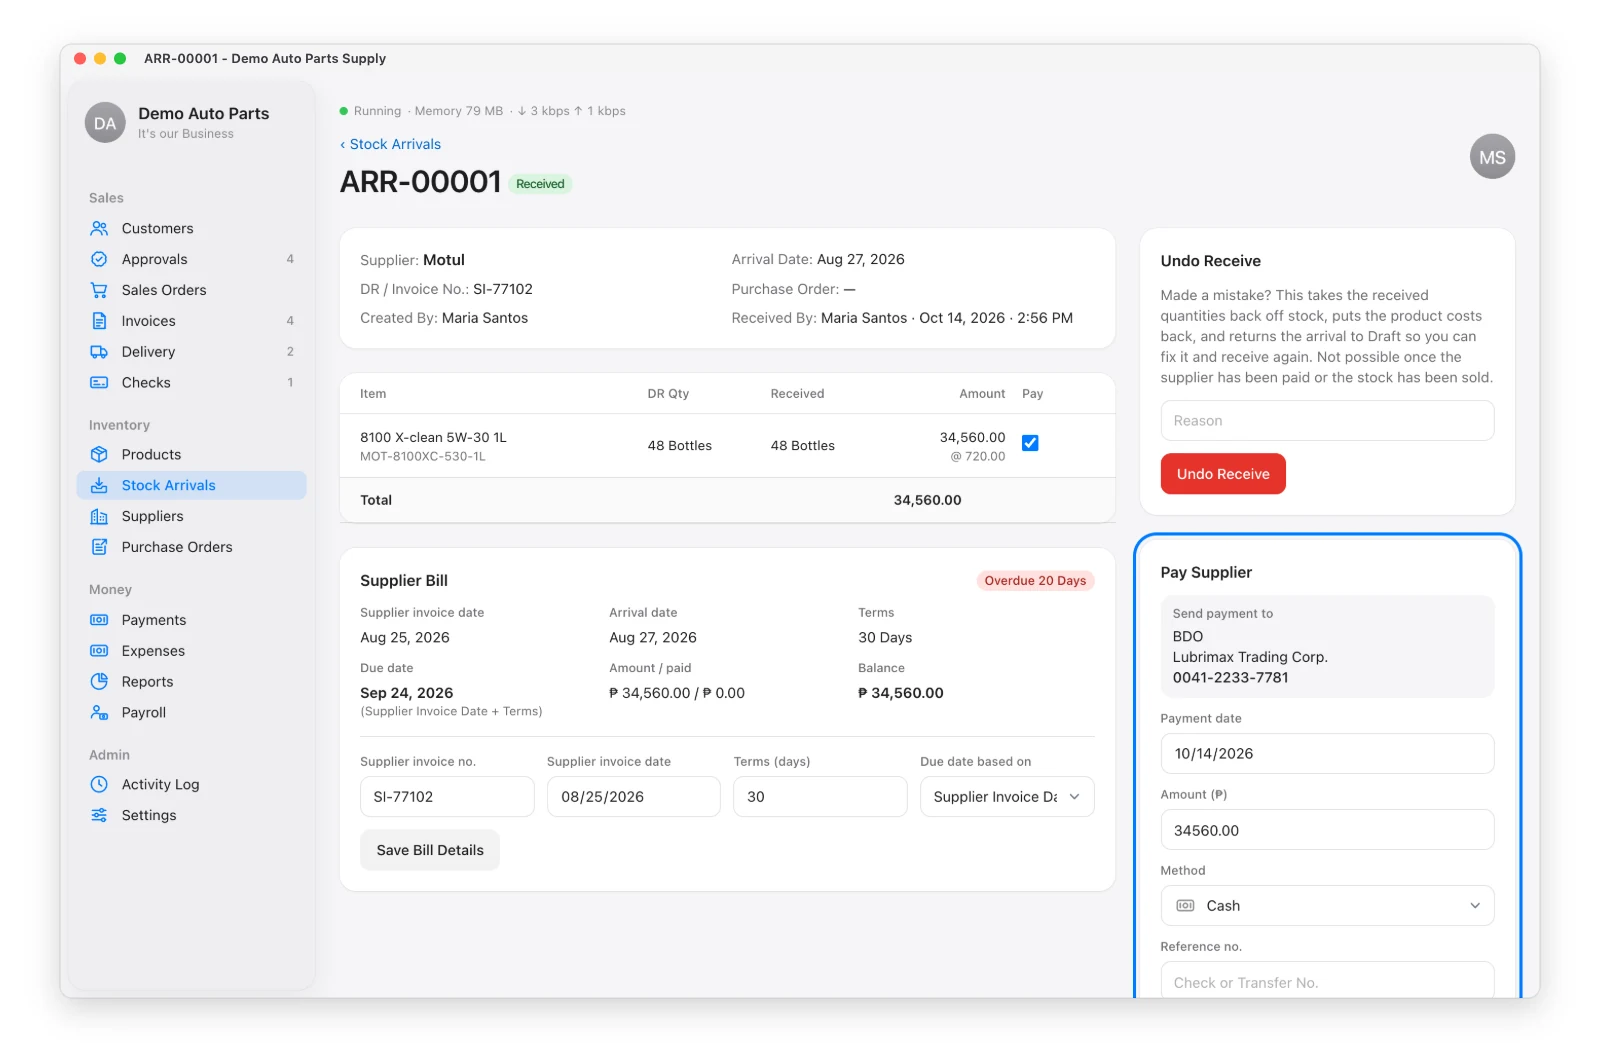Click the Products box icon
The image size is (1600, 1043).
[99, 455]
